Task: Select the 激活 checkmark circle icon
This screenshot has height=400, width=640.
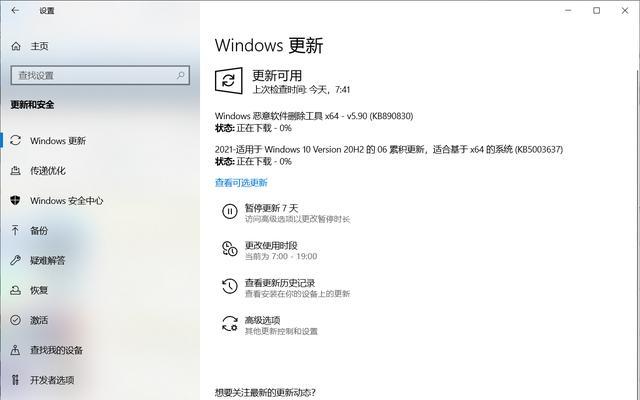Action: [16, 320]
